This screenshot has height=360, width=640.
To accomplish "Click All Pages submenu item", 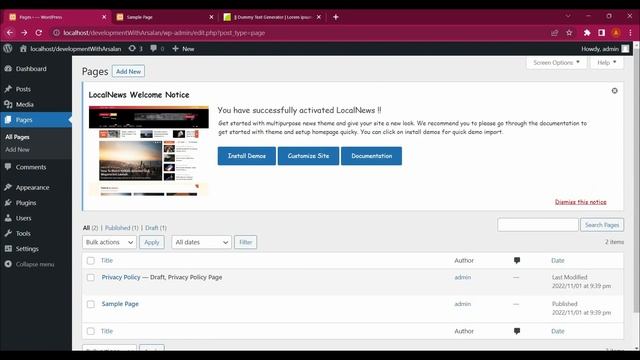I will pyautogui.click(x=17, y=137).
